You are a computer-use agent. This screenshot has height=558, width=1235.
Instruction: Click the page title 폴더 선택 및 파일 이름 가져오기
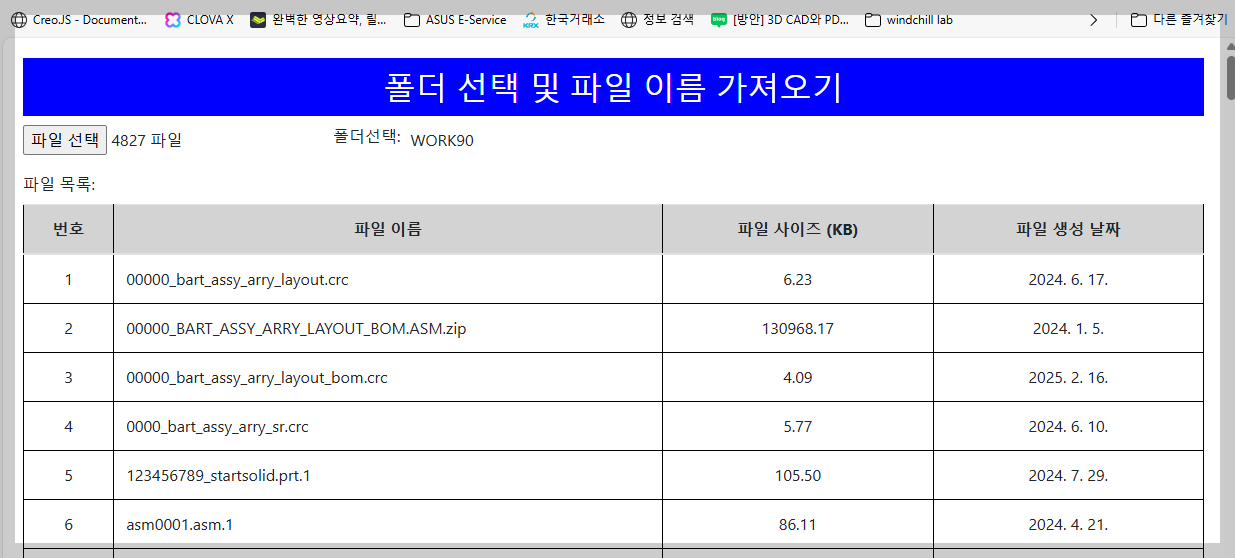tap(613, 87)
